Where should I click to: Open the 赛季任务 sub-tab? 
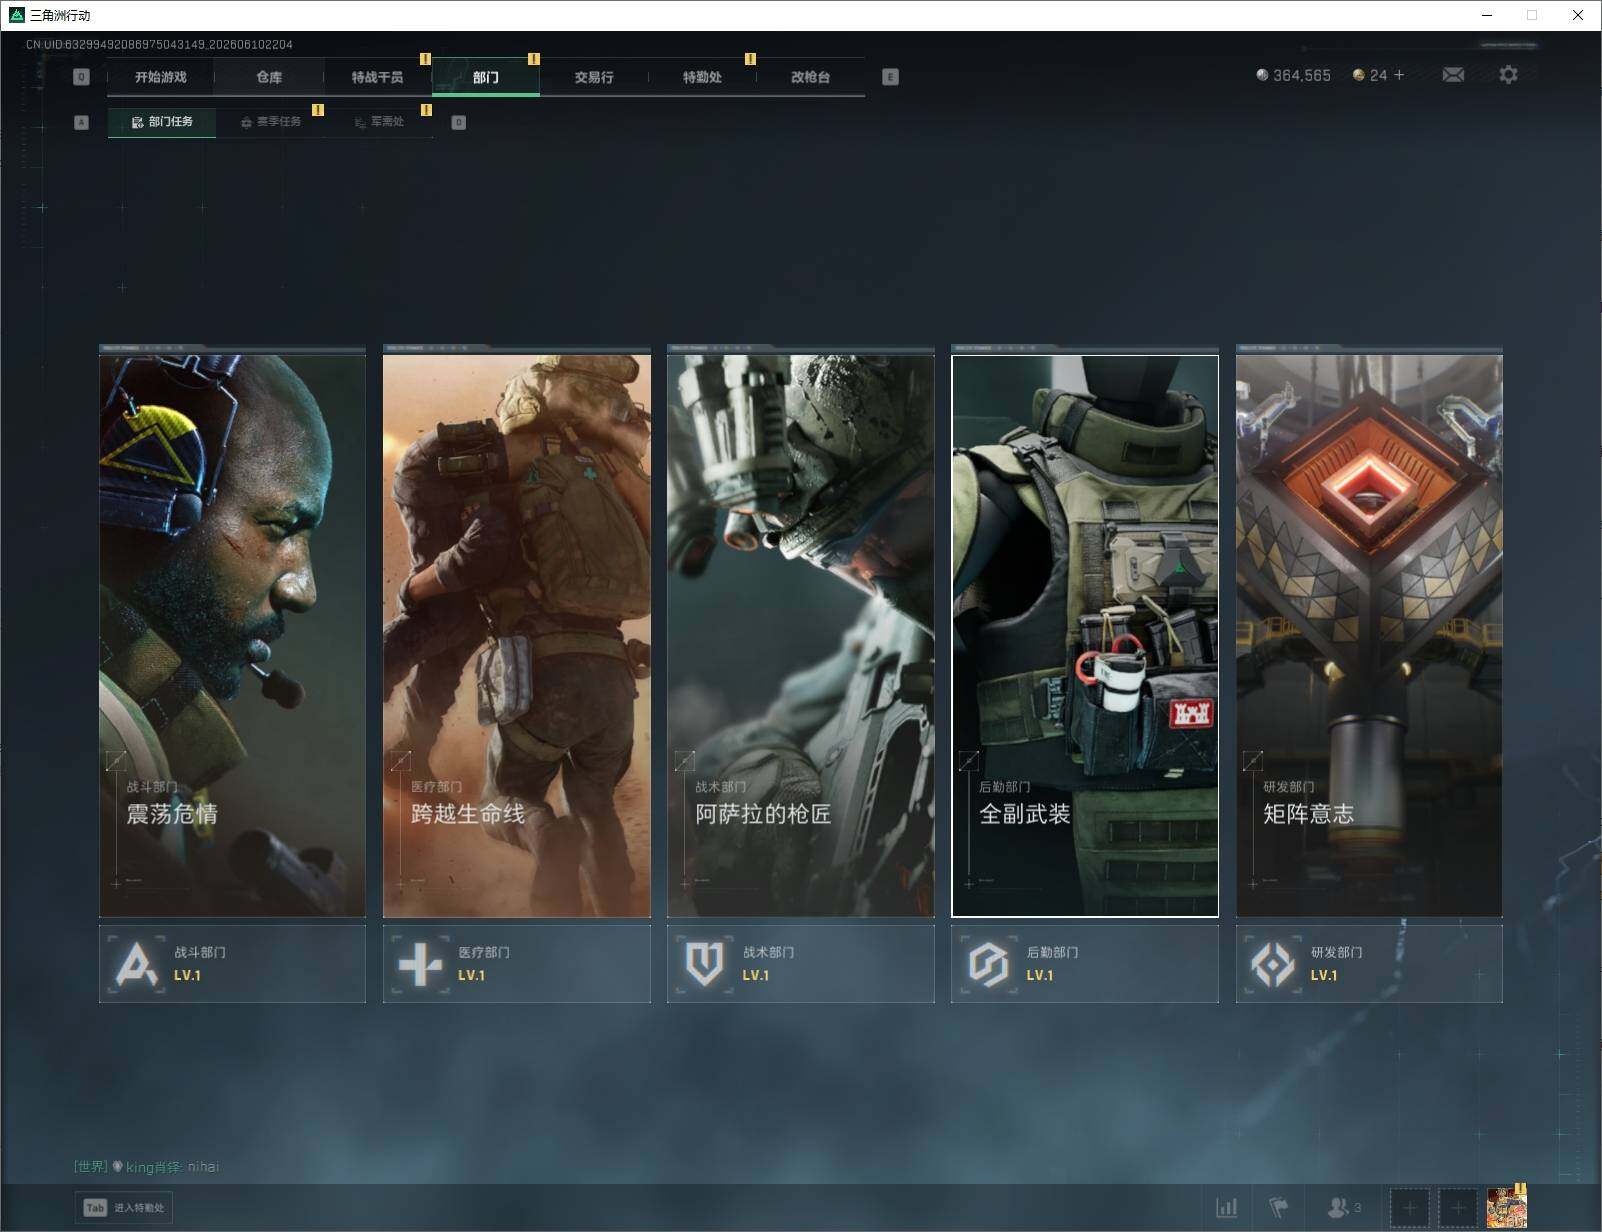click(x=270, y=122)
